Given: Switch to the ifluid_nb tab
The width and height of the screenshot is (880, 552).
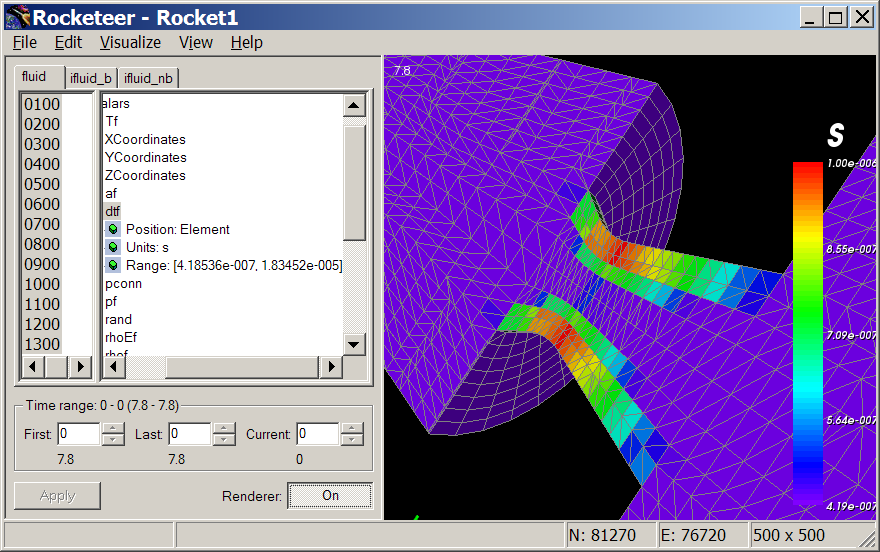Looking at the screenshot, I should pyautogui.click(x=148, y=79).
